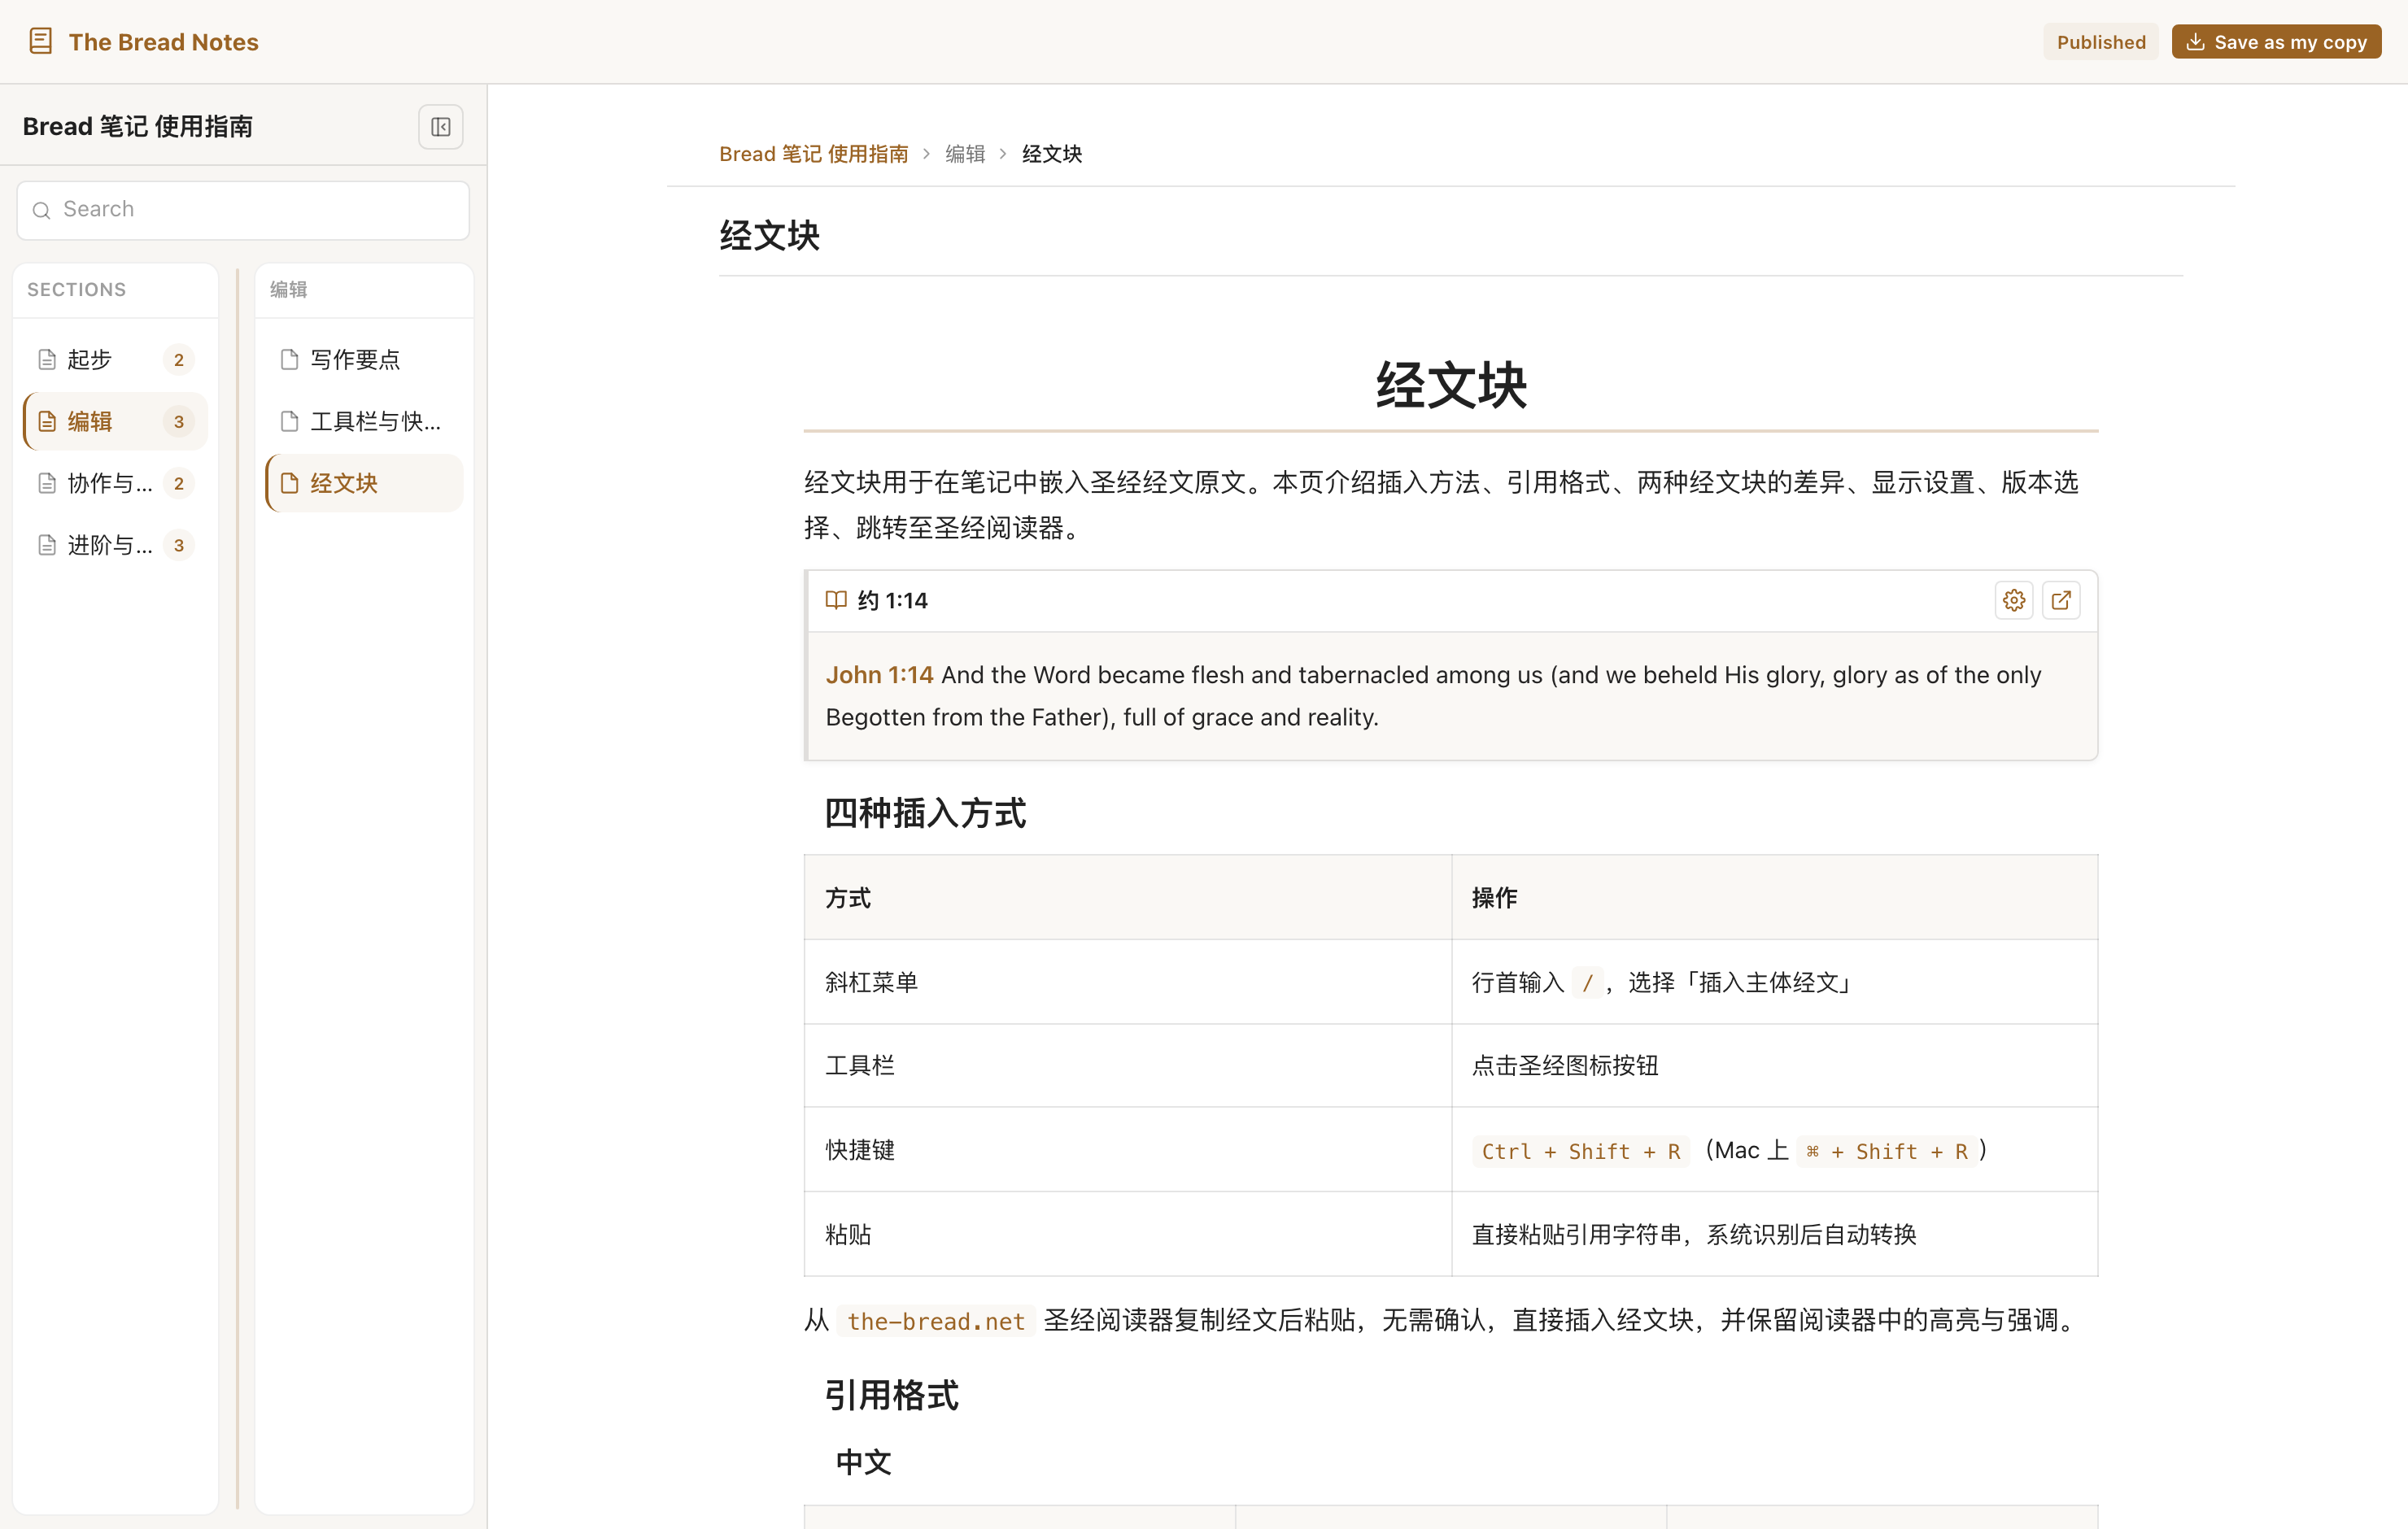The width and height of the screenshot is (2408, 1529).
Task: Click the 协作与... document icon
Action: point(47,483)
